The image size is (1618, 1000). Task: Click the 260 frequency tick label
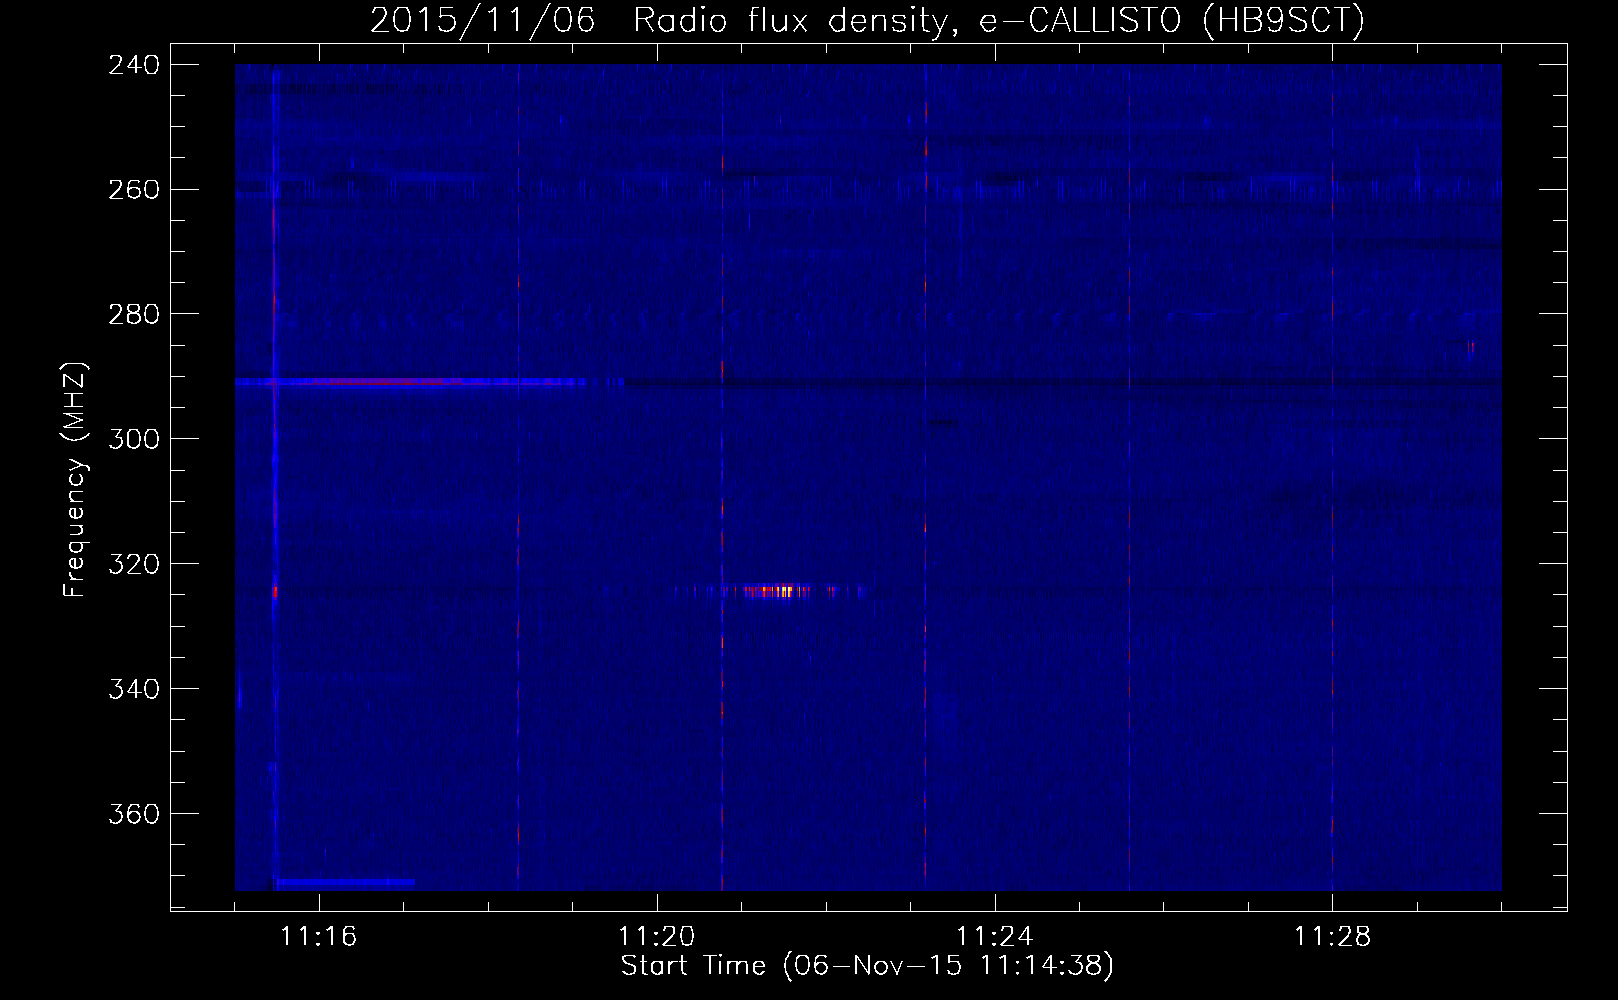click(x=134, y=189)
